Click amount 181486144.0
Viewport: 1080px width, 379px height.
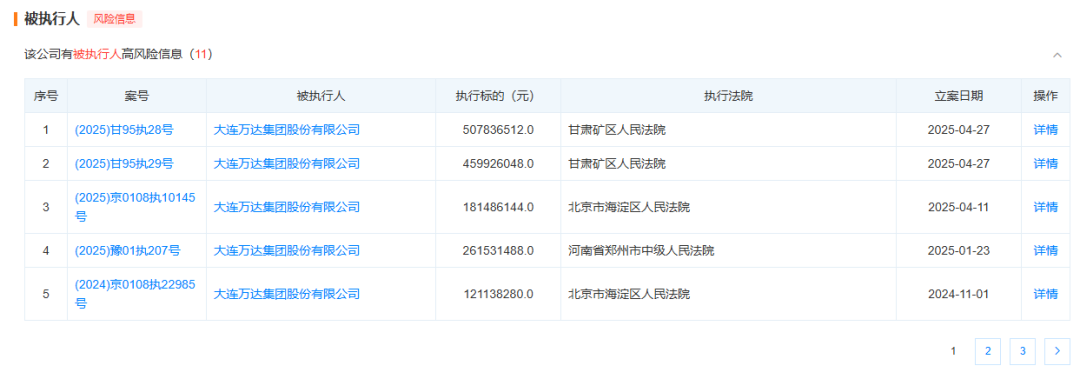499,207
